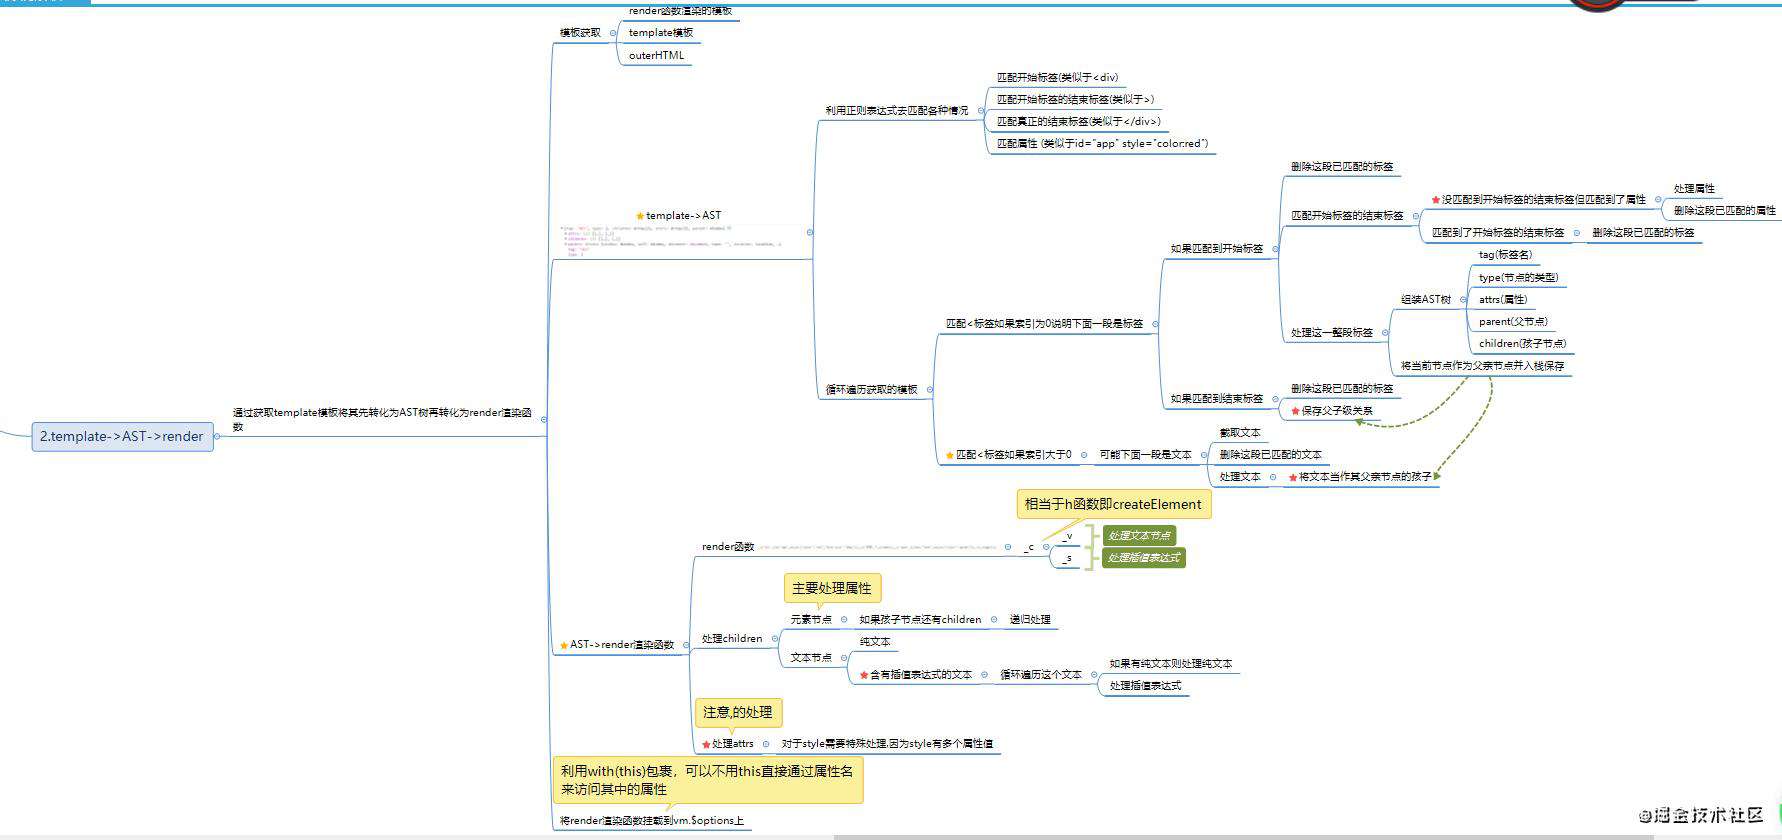This screenshot has height=840, width=1782.
Task: Select the parent(父节点) node
Action: 1513,322
